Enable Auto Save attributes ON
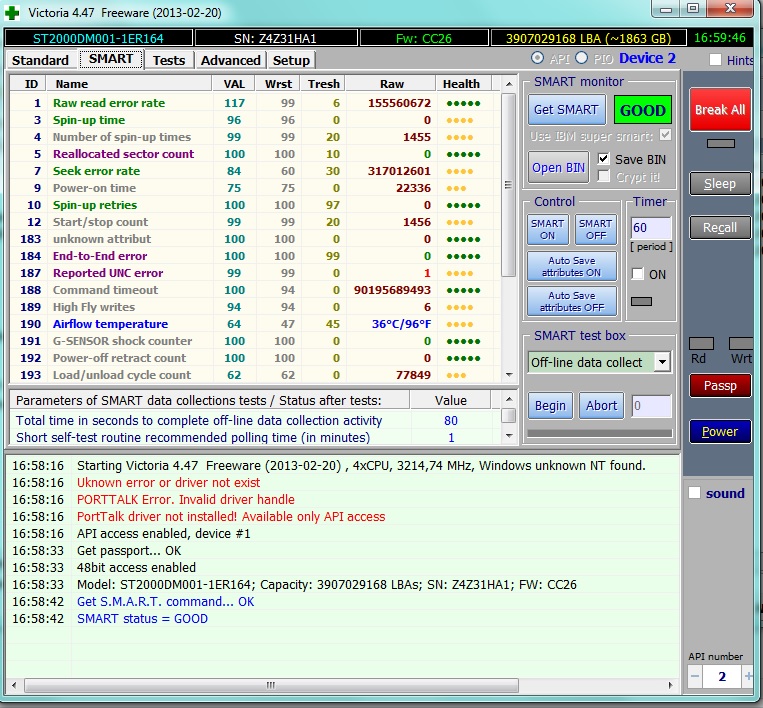Viewport: 763px width, 708px height. coord(572,266)
